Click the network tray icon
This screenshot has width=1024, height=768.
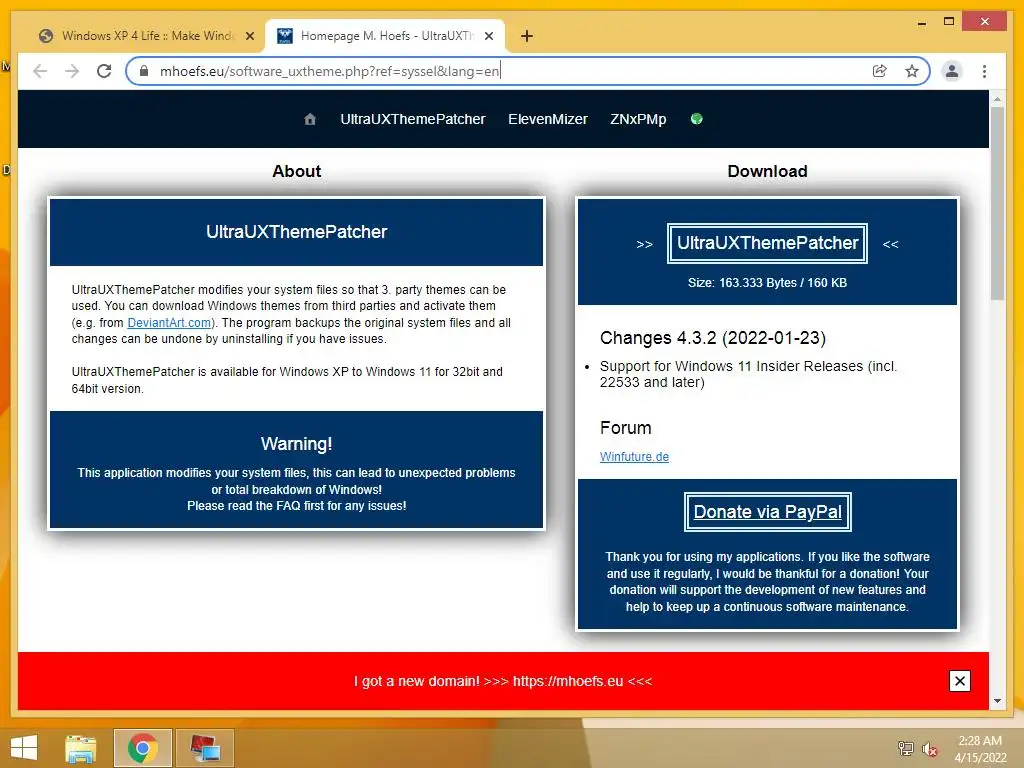[906, 748]
